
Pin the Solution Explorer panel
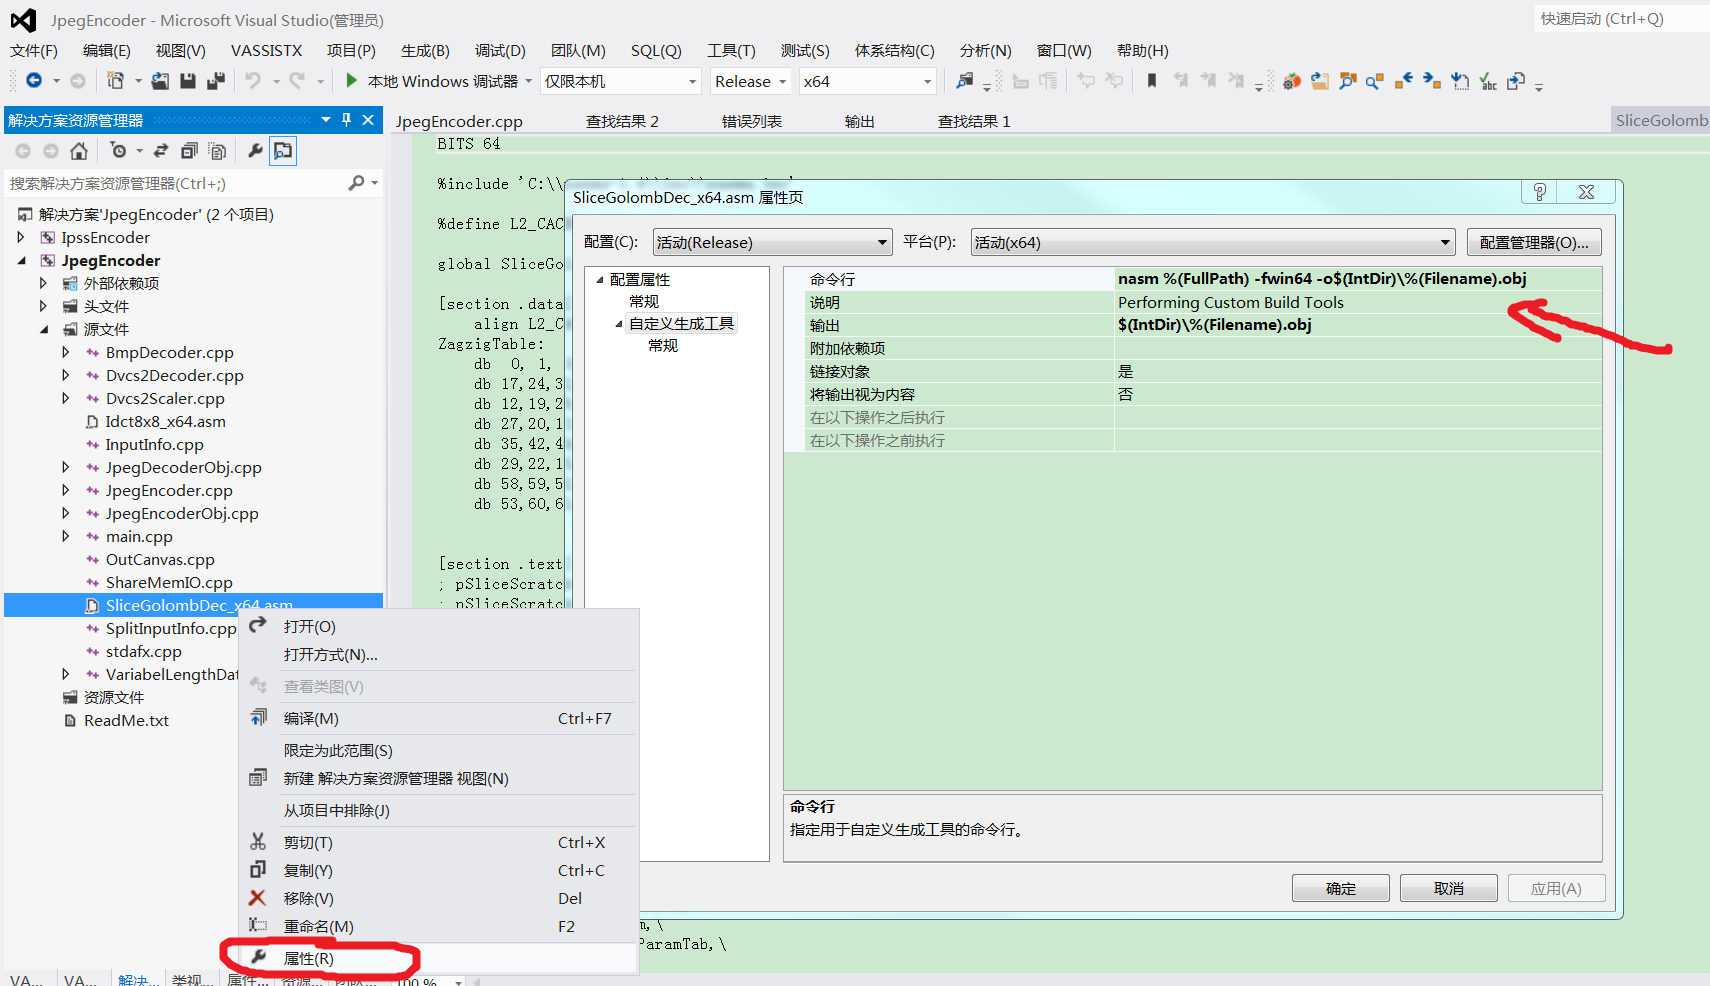point(347,120)
